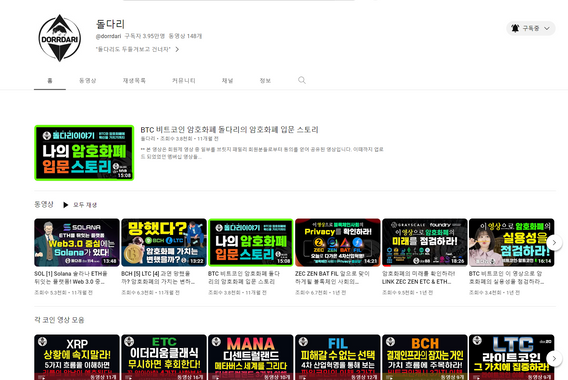Open the SOLANA Web3.0 video thumbnail
The height and width of the screenshot is (380, 568).
(77, 242)
